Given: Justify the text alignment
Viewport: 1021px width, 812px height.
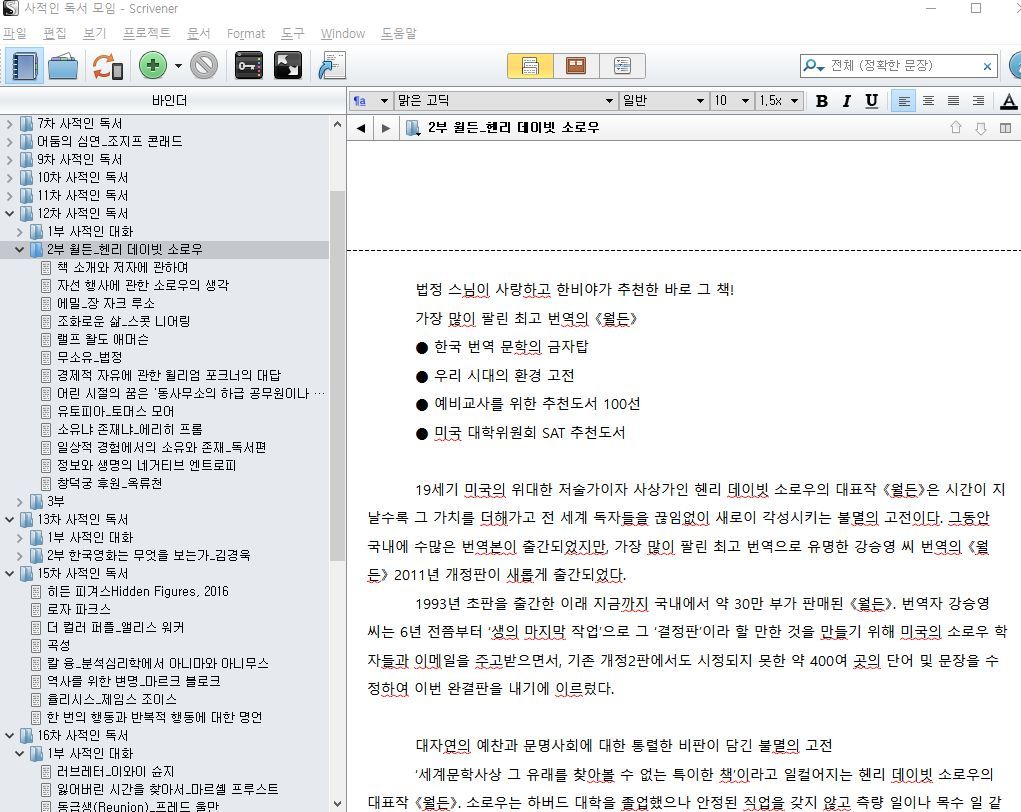Looking at the screenshot, I should (953, 101).
